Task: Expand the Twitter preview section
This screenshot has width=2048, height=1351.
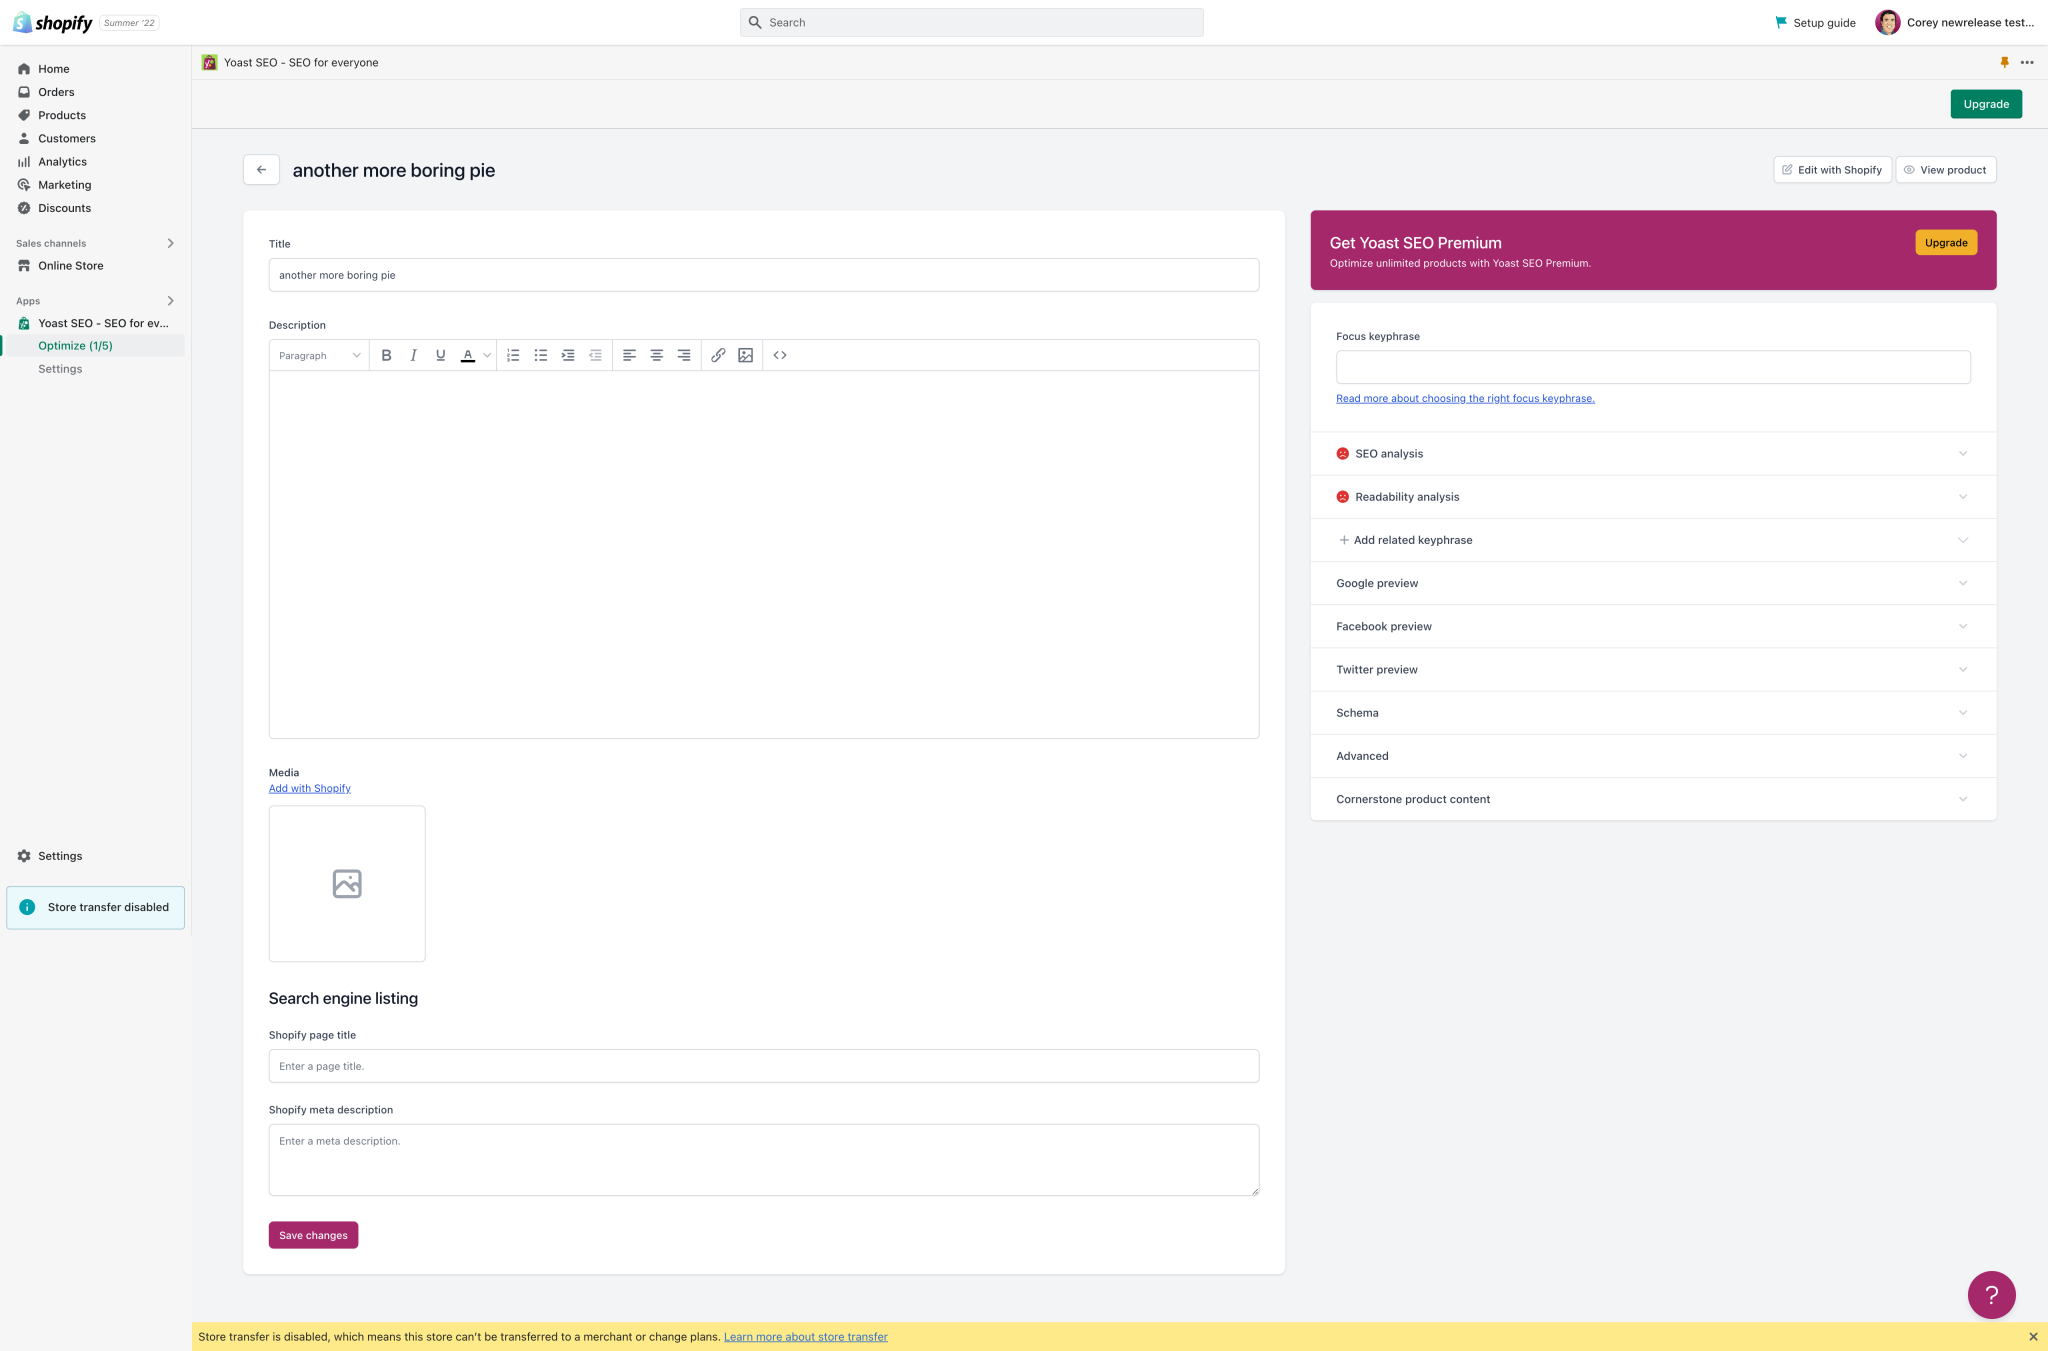Action: [x=1653, y=670]
